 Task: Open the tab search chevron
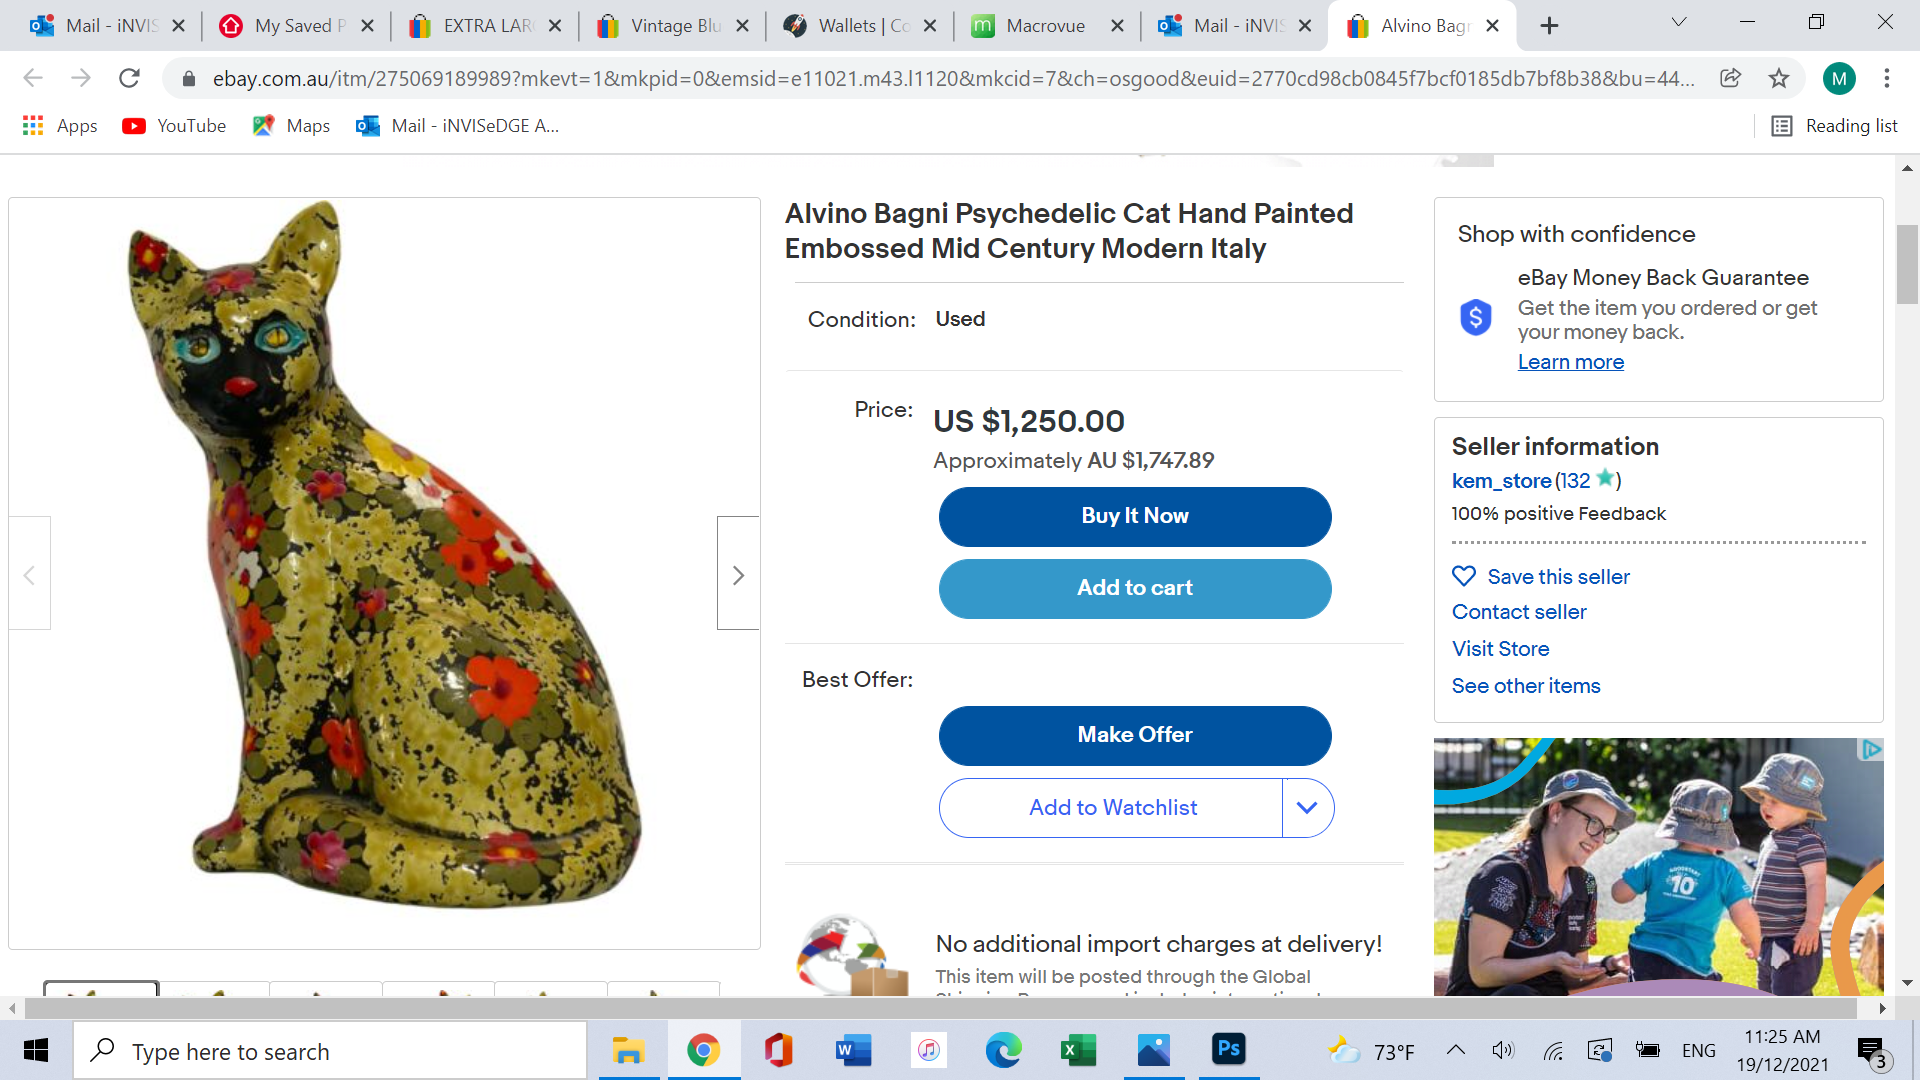tap(1679, 23)
